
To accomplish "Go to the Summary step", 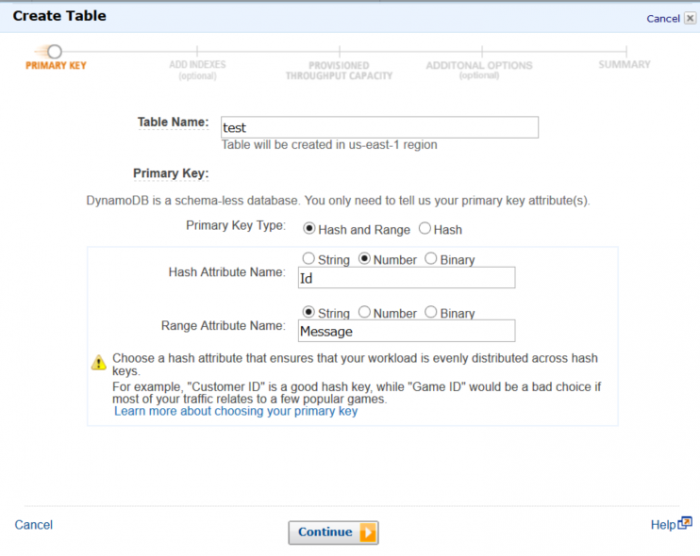I will pos(624,64).
